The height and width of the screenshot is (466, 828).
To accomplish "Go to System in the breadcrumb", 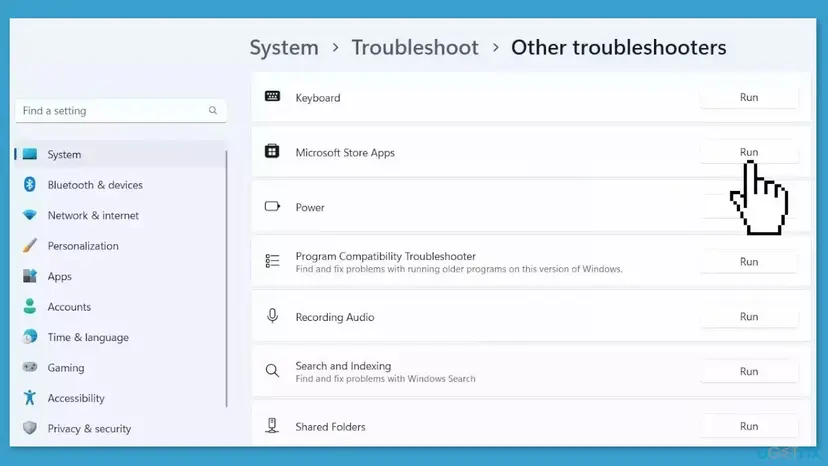I will point(284,48).
